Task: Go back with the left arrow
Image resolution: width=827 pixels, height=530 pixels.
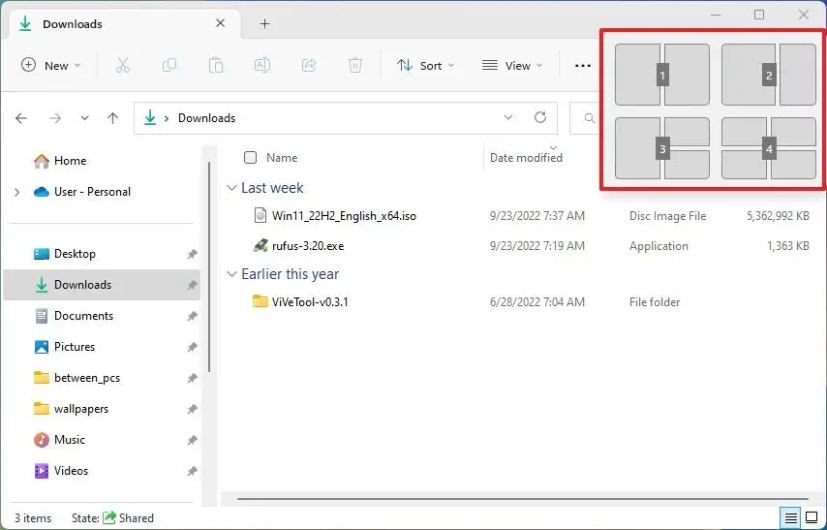Action: 21,118
